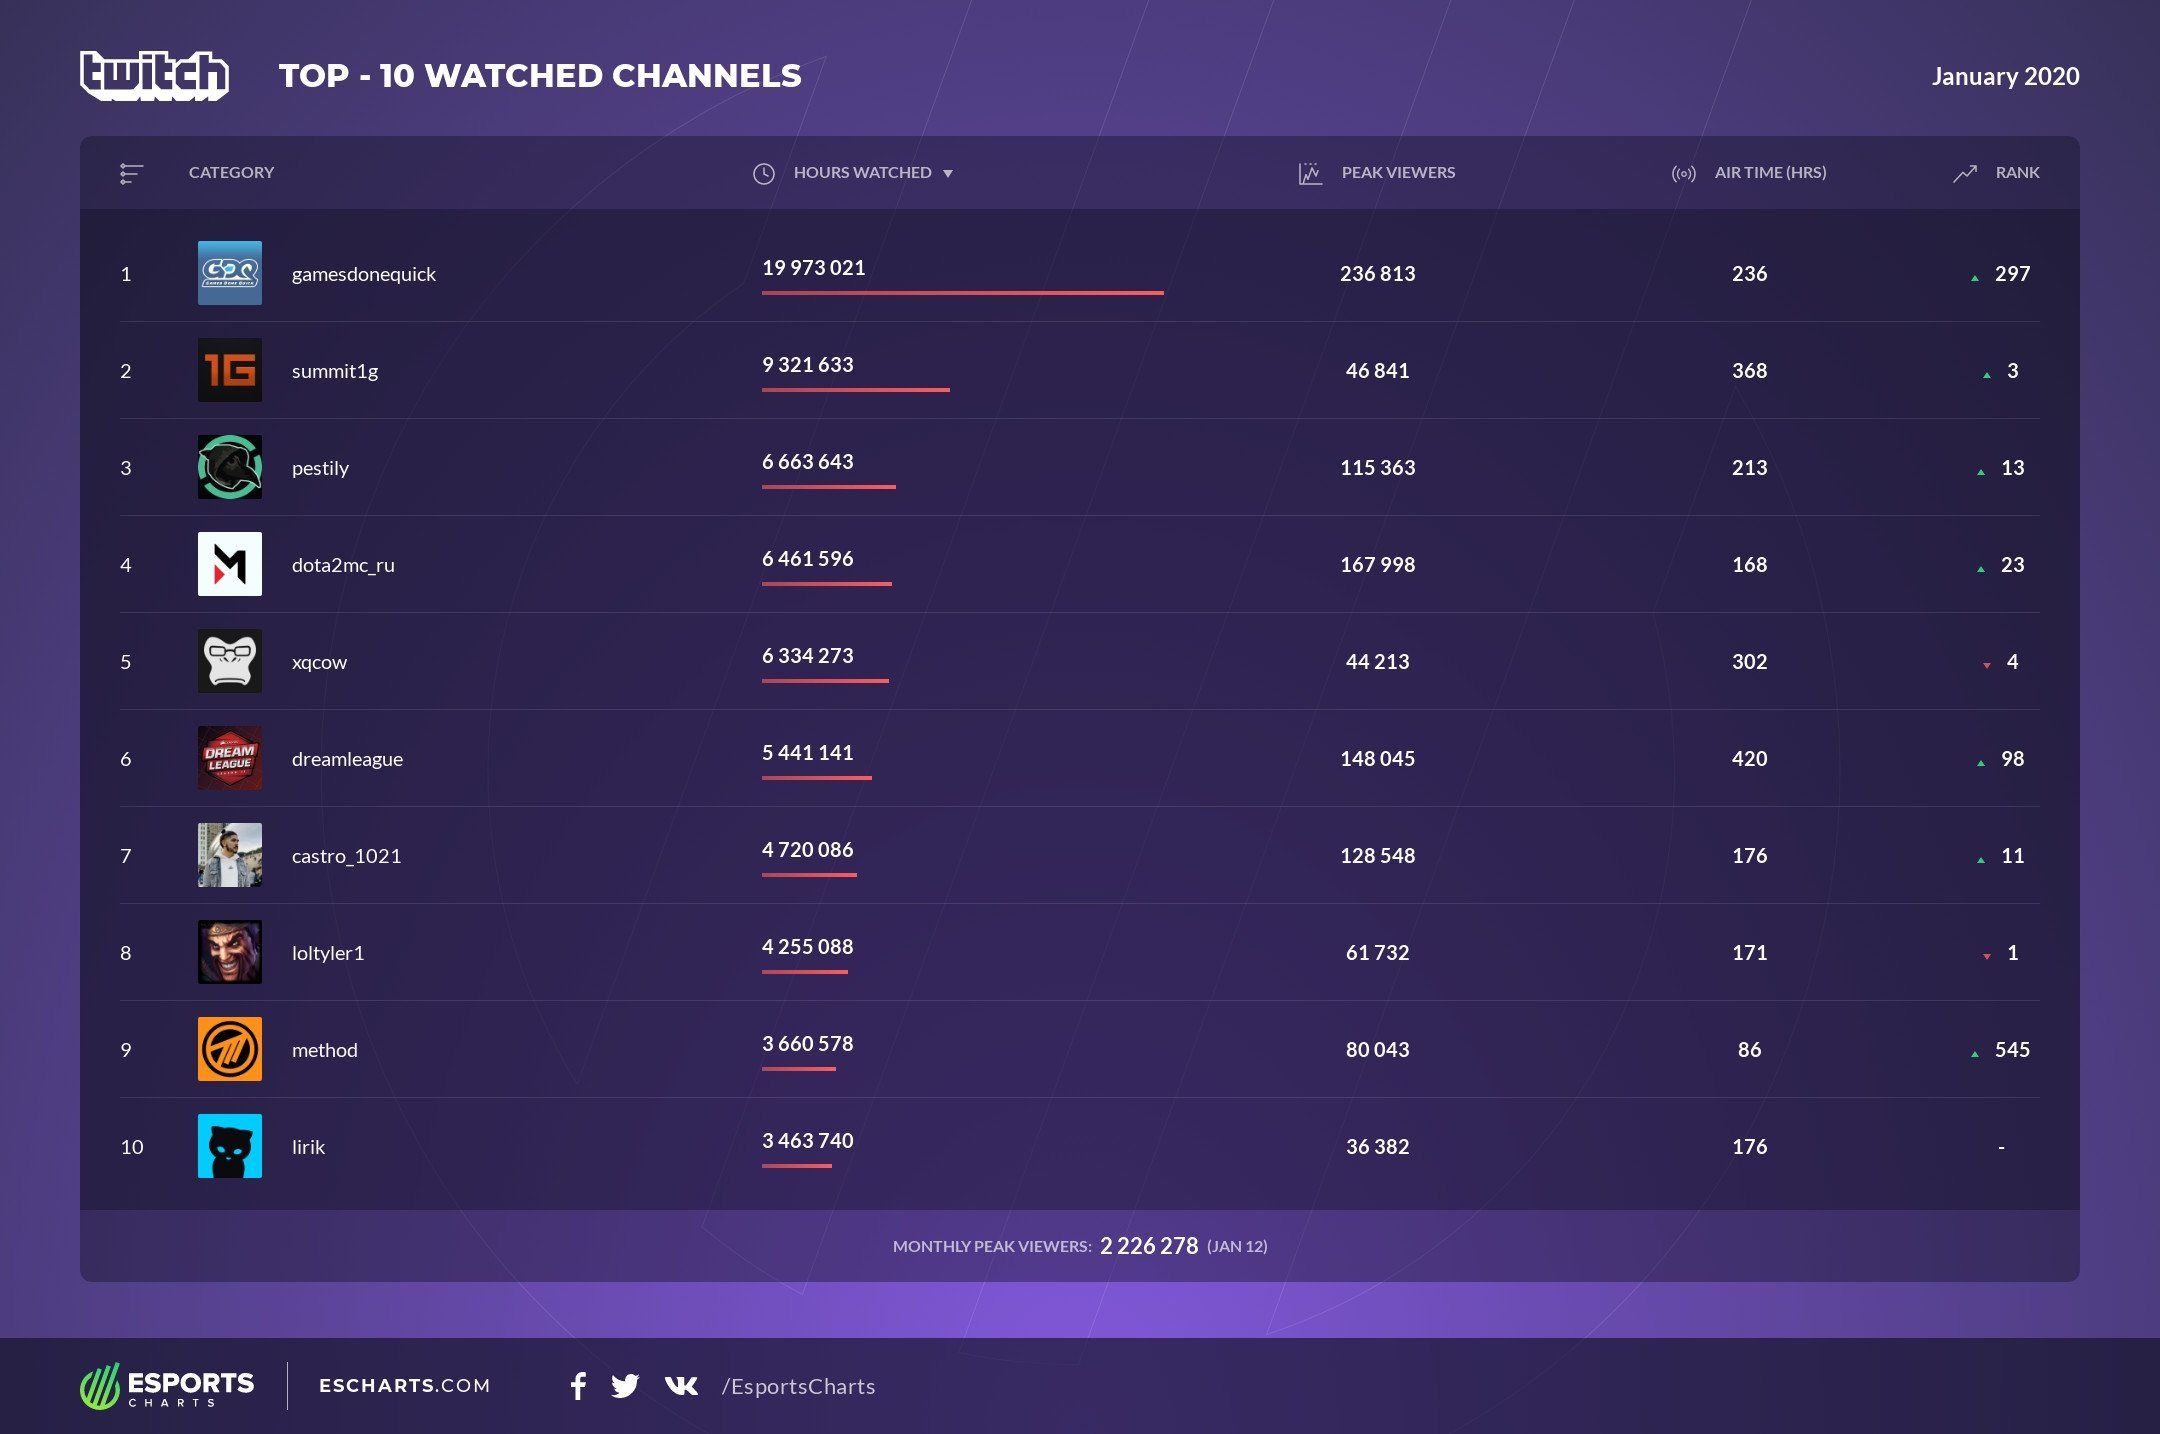Click the /EsportsCharts handle text
The height and width of the screenshot is (1434, 2160).
click(798, 1386)
